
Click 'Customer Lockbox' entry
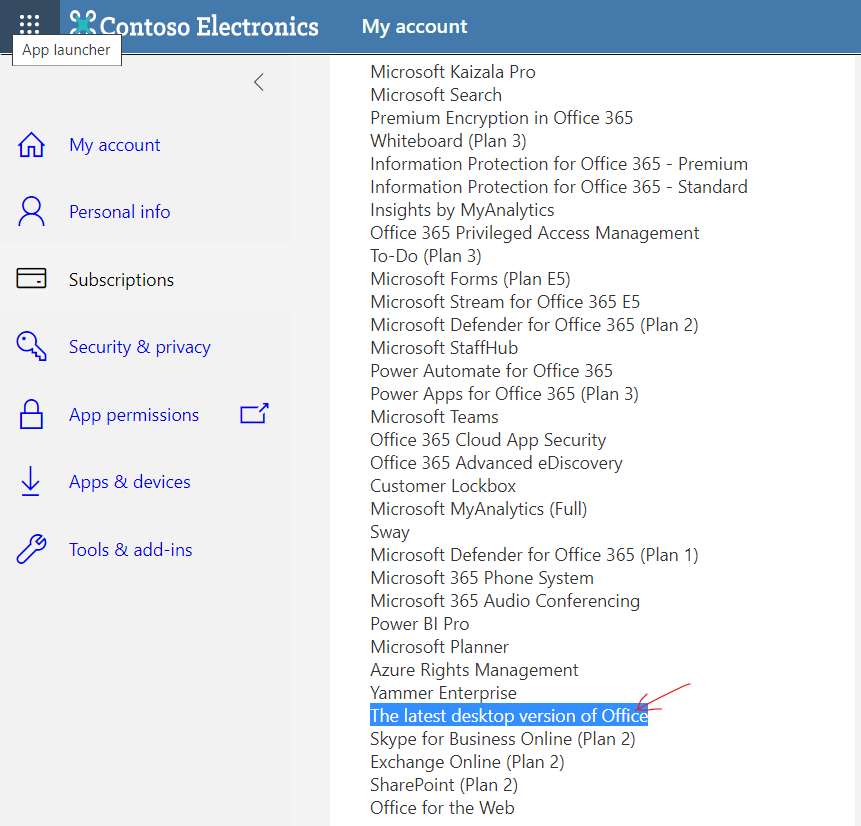pyautogui.click(x=443, y=486)
